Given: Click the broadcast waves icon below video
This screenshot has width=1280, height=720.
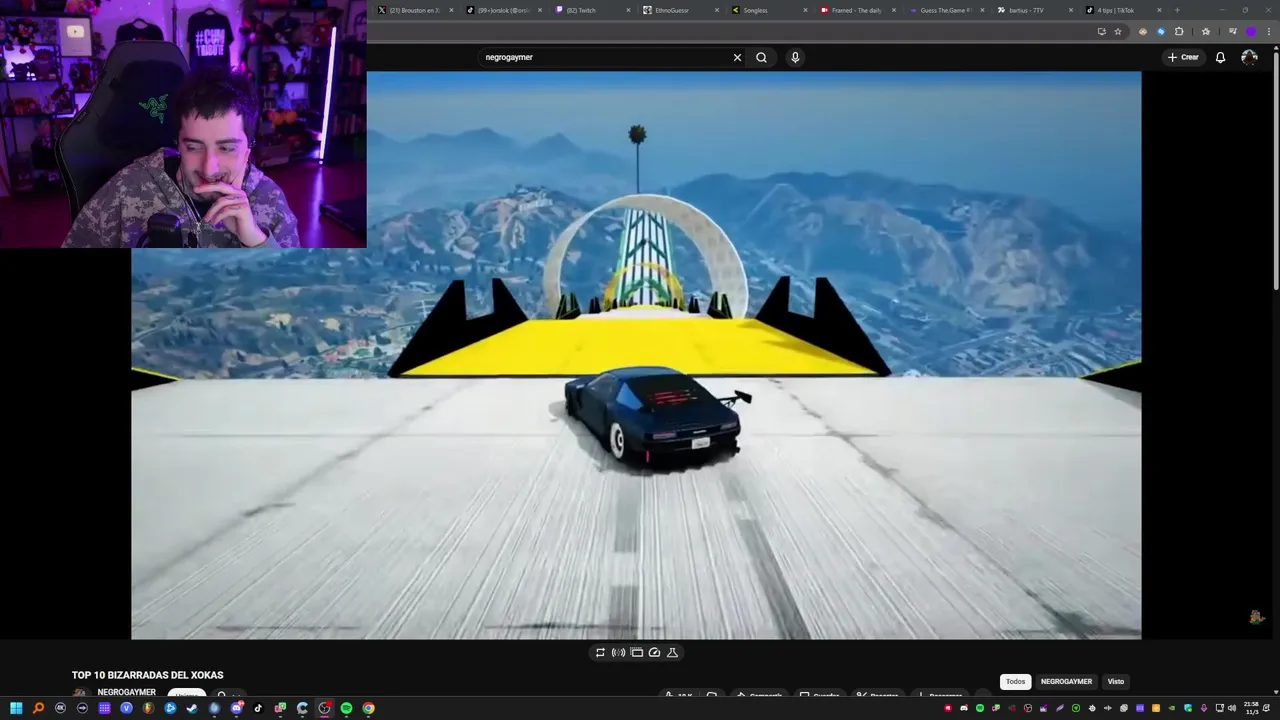Looking at the screenshot, I should pyautogui.click(x=618, y=652).
